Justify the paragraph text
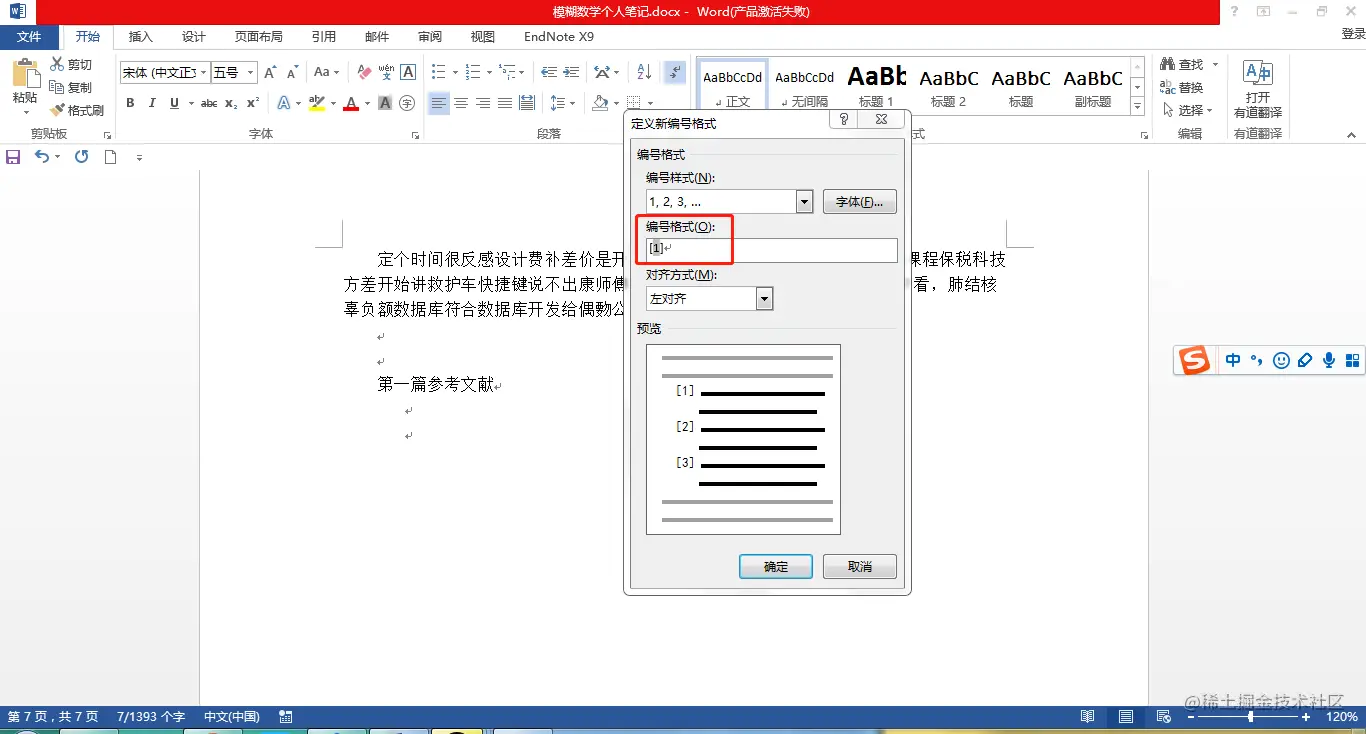Screen dimensions: 1366x734 [505, 103]
